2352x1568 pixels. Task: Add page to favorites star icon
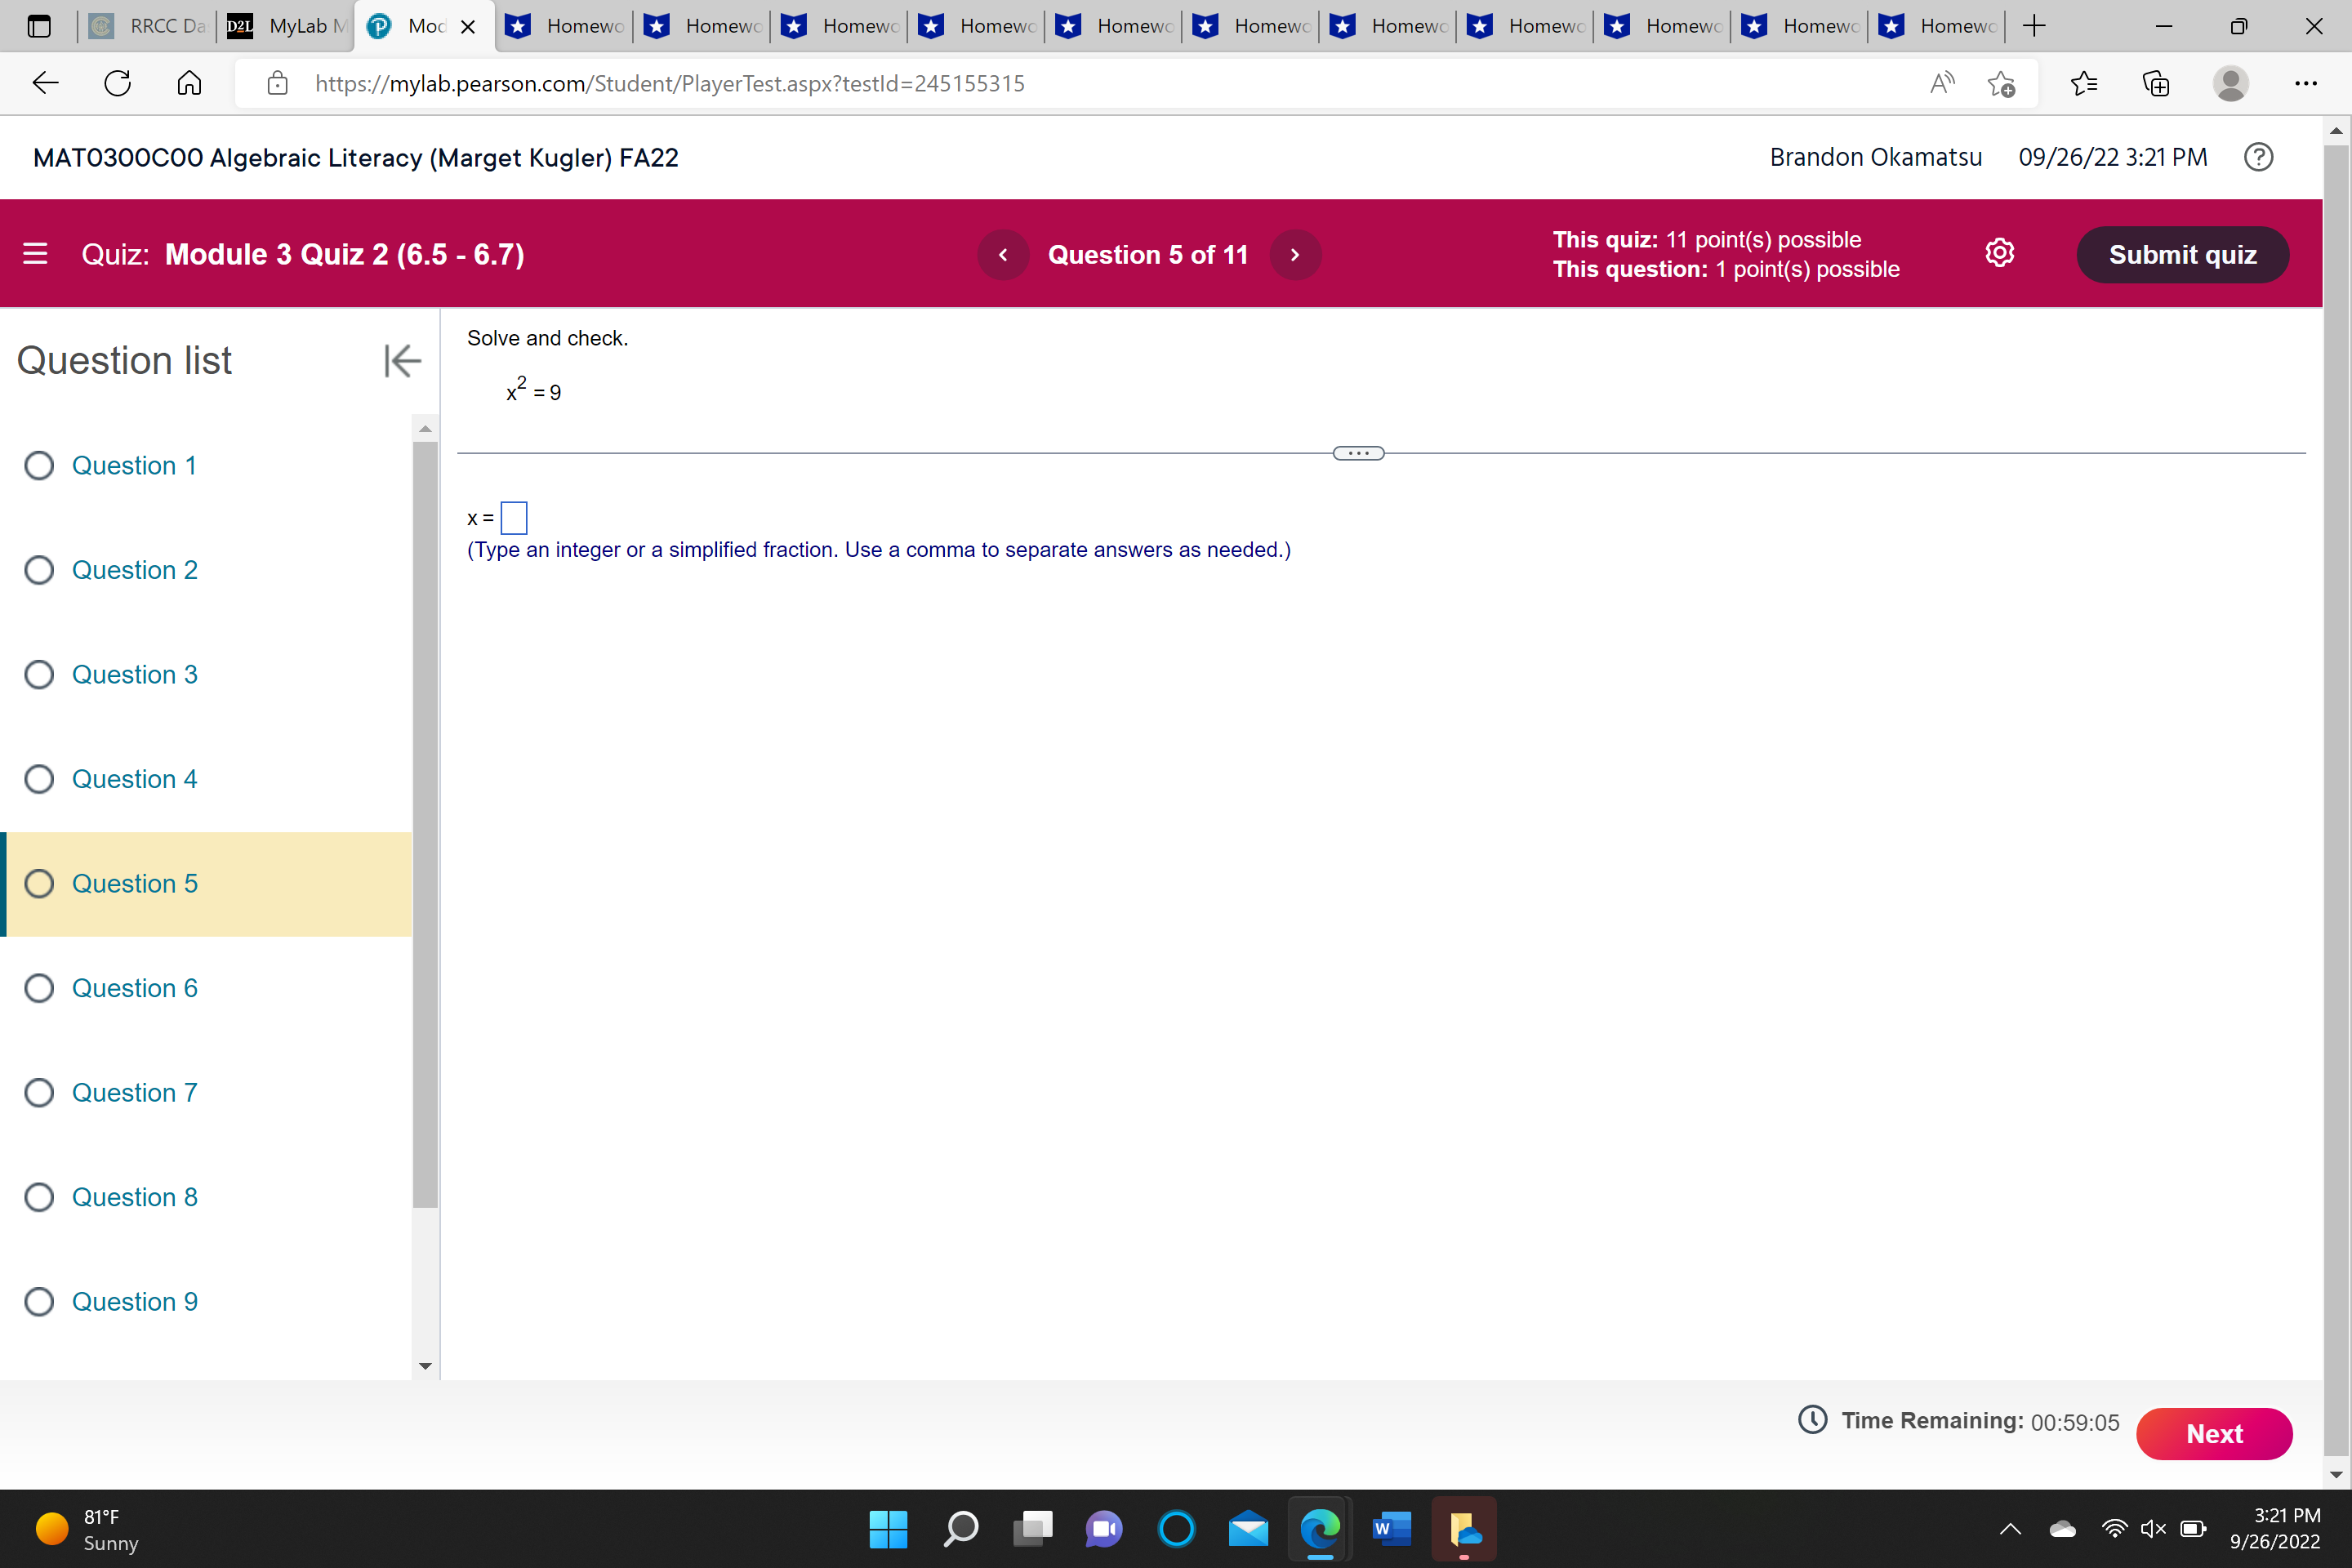pyautogui.click(x=2001, y=83)
